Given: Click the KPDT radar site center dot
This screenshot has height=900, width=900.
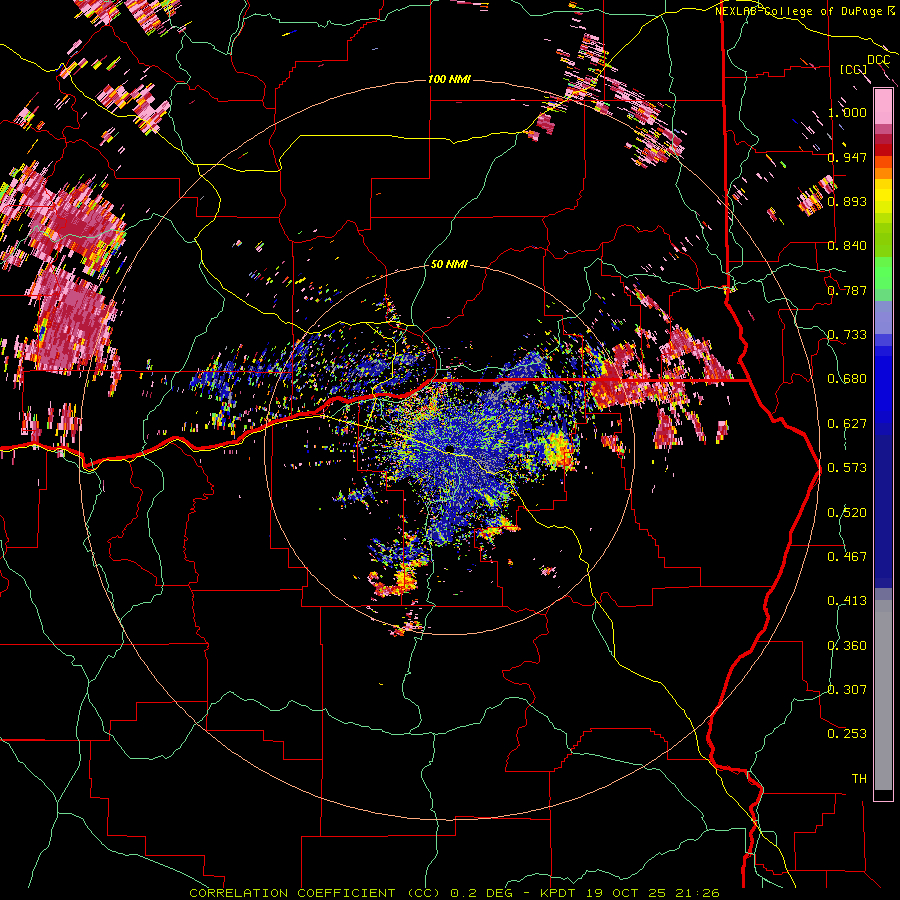Looking at the screenshot, I should pyautogui.click(x=449, y=448).
